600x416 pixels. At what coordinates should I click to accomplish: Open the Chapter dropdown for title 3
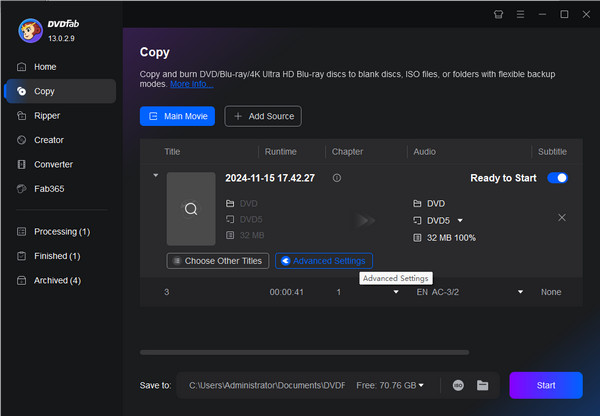point(396,292)
